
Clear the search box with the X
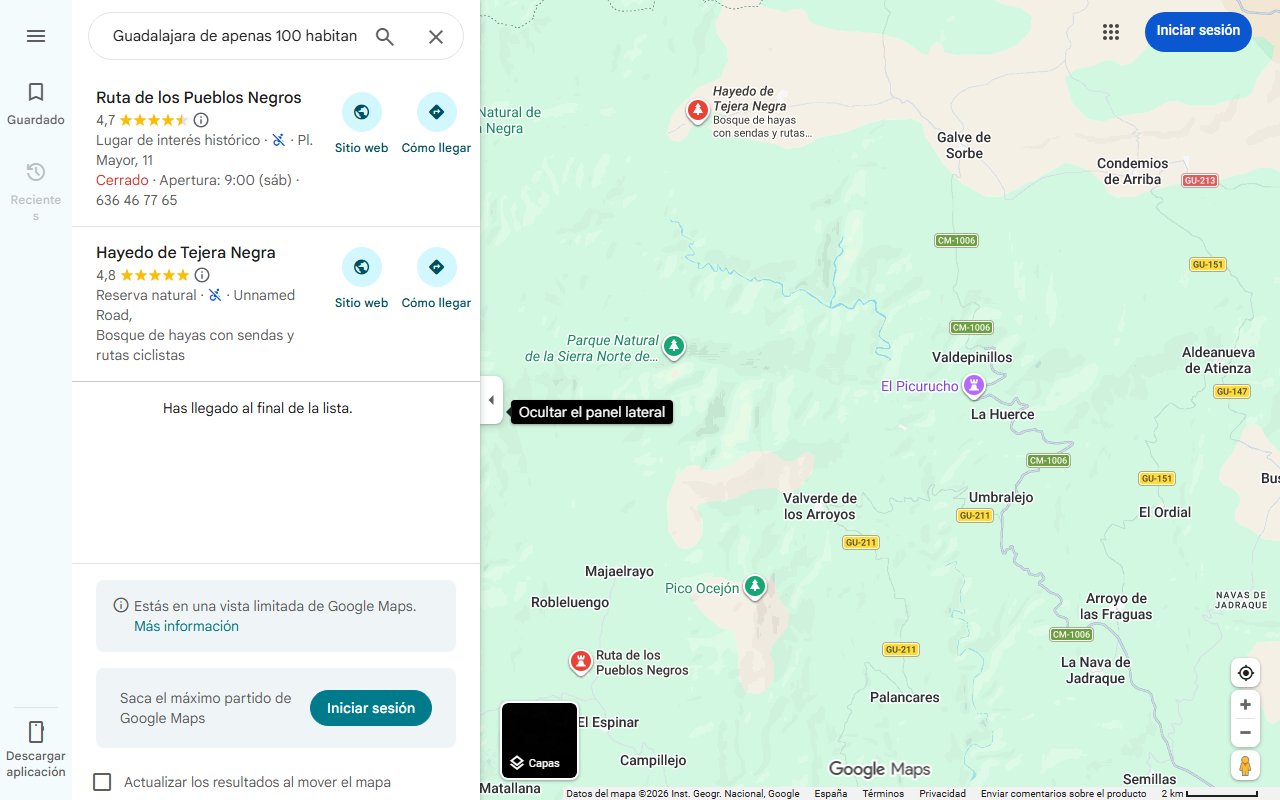436,36
